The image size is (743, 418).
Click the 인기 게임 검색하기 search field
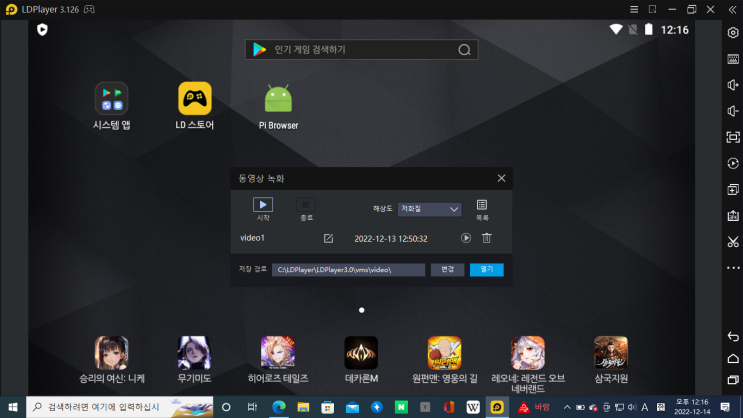pyautogui.click(x=361, y=50)
